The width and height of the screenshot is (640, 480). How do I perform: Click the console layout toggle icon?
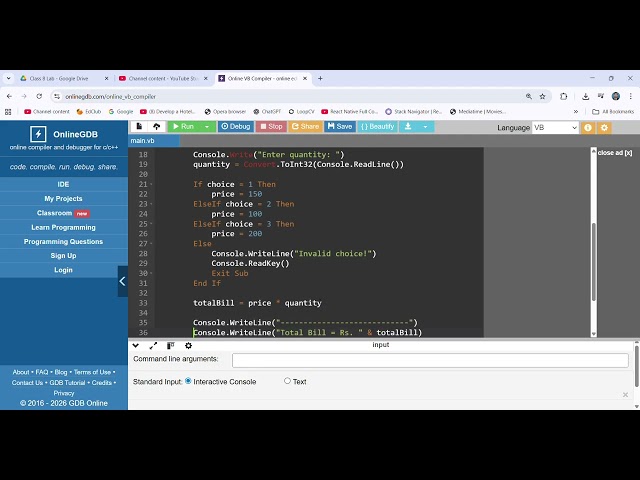[171, 346]
